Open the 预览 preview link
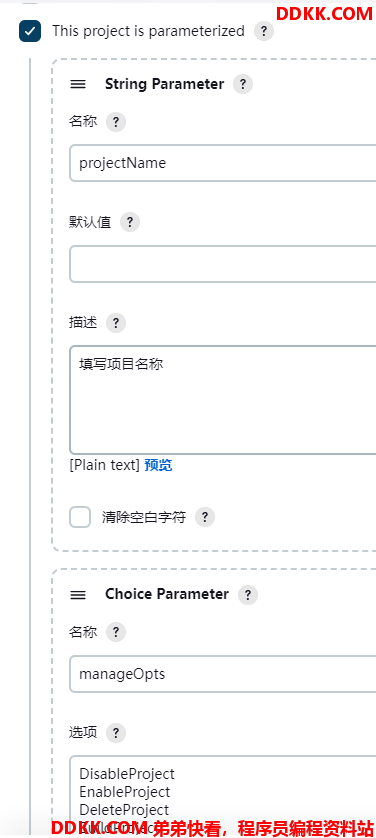The image size is (376, 838). click(158, 465)
